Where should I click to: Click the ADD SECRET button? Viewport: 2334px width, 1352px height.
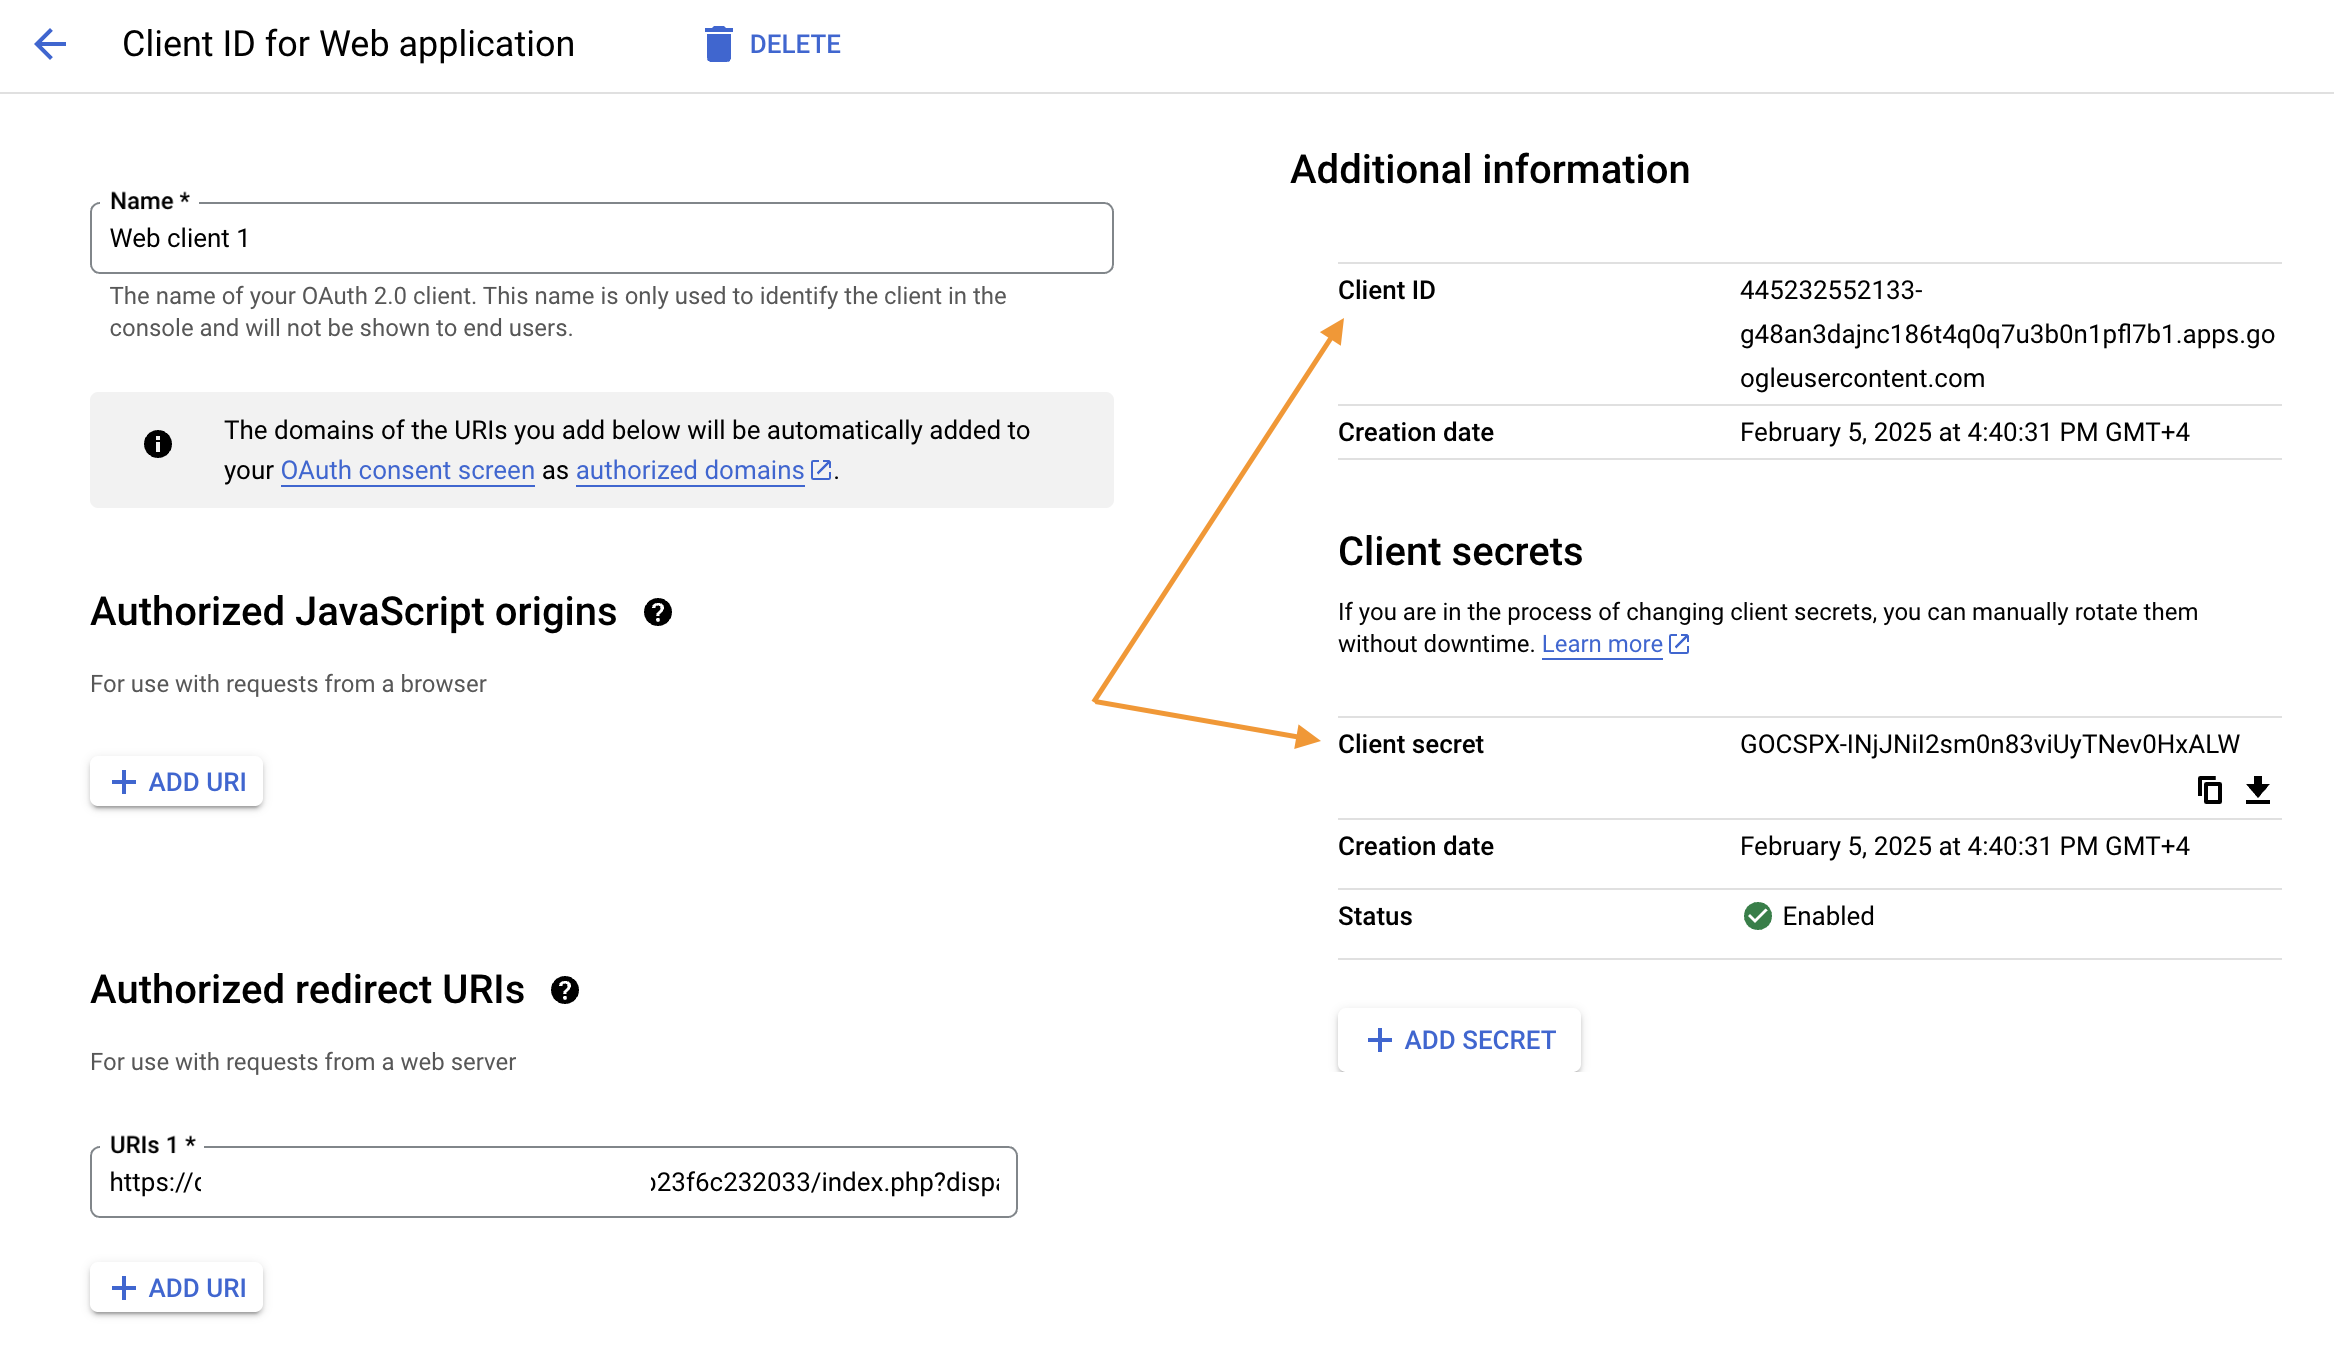point(1460,1040)
